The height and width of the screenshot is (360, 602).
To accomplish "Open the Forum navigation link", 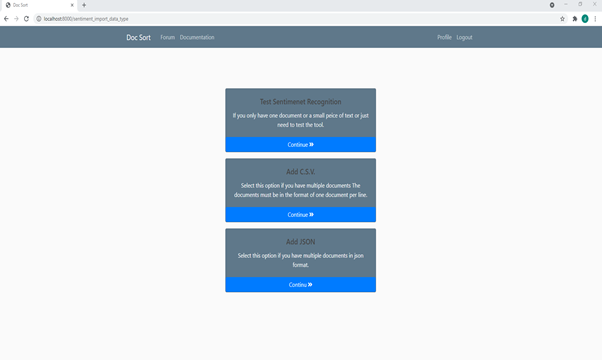I will pos(167,37).
